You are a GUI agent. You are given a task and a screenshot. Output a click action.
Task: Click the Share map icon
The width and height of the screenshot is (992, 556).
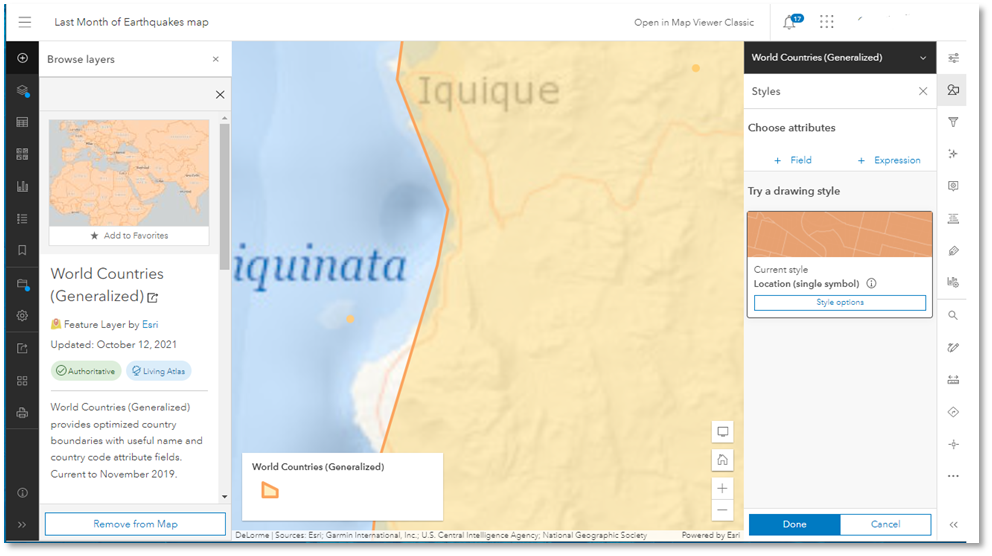22,349
